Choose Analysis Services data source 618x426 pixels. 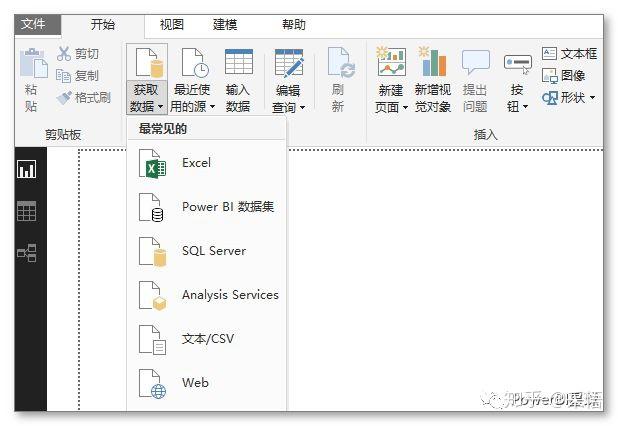[x=207, y=295]
